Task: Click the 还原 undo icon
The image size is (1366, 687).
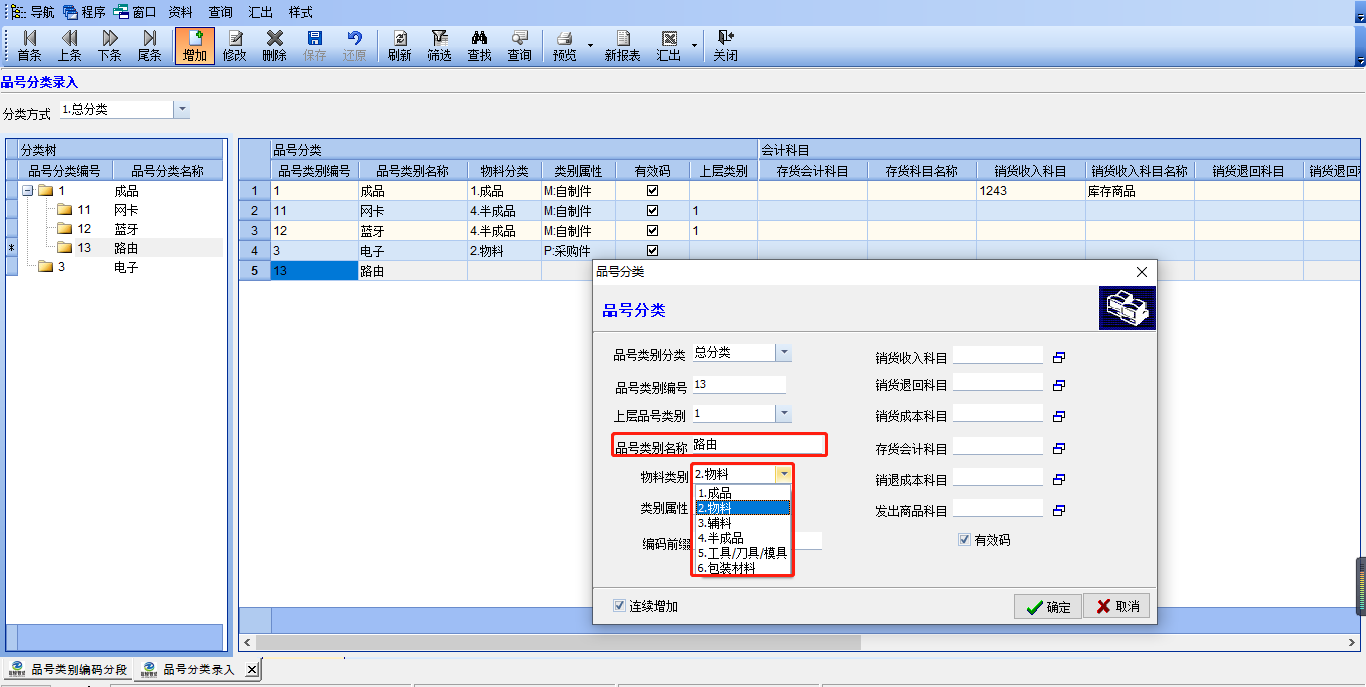Action: pyautogui.click(x=354, y=46)
